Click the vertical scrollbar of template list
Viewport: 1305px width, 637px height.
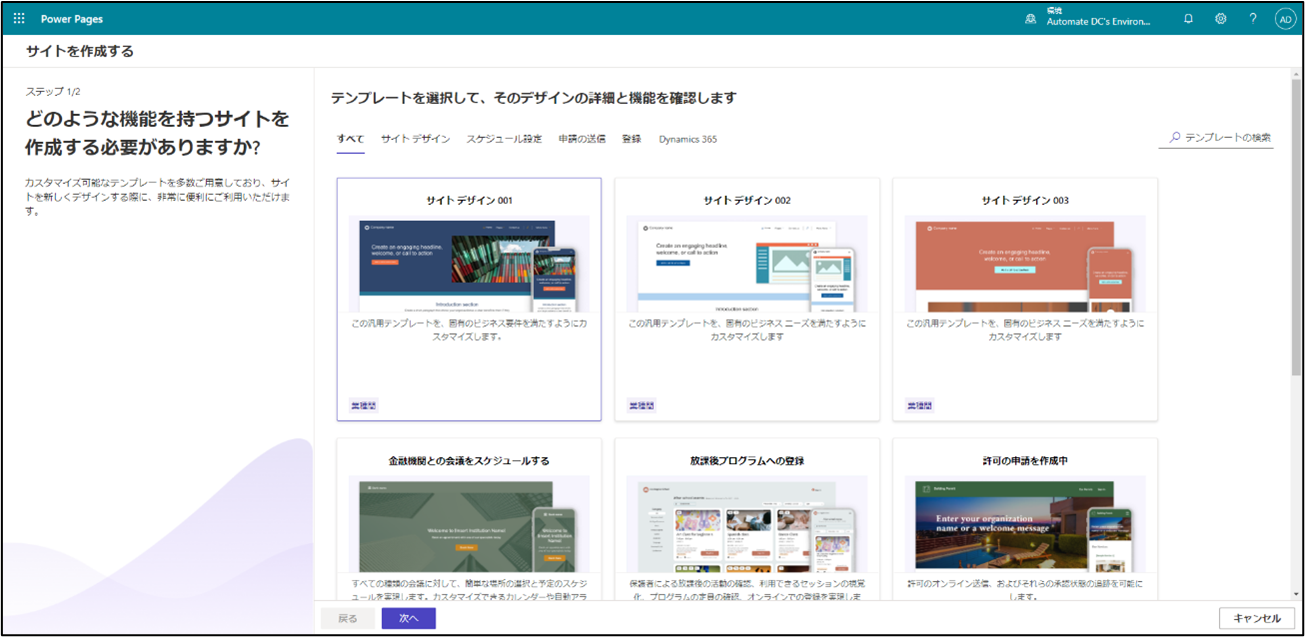(x=1297, y=250)
